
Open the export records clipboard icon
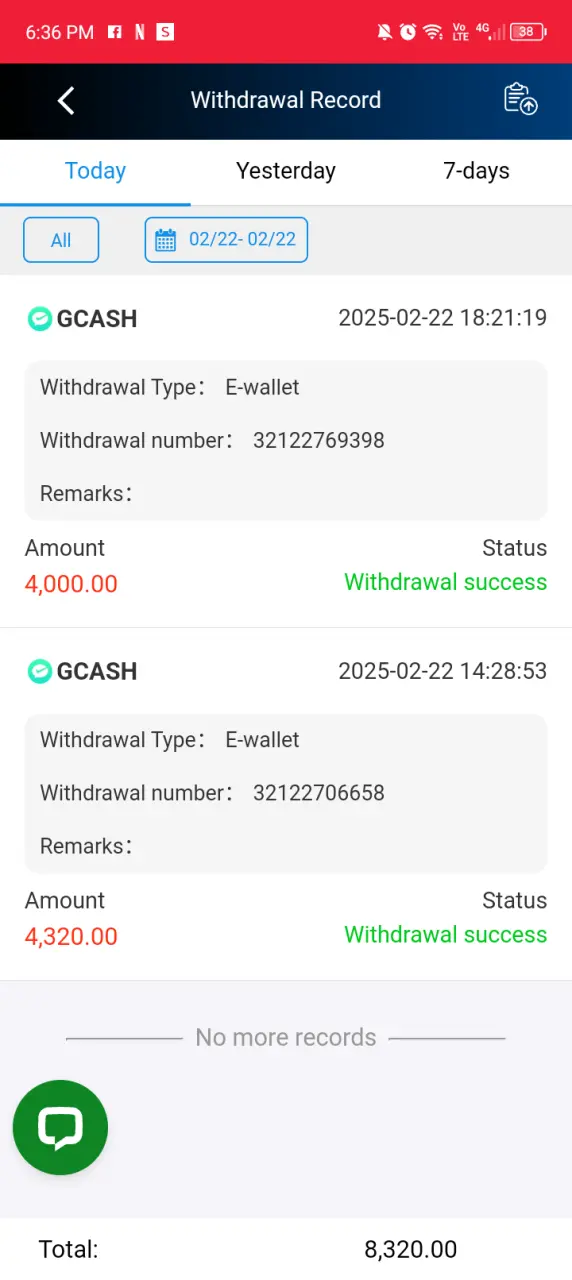click(520, 99)
